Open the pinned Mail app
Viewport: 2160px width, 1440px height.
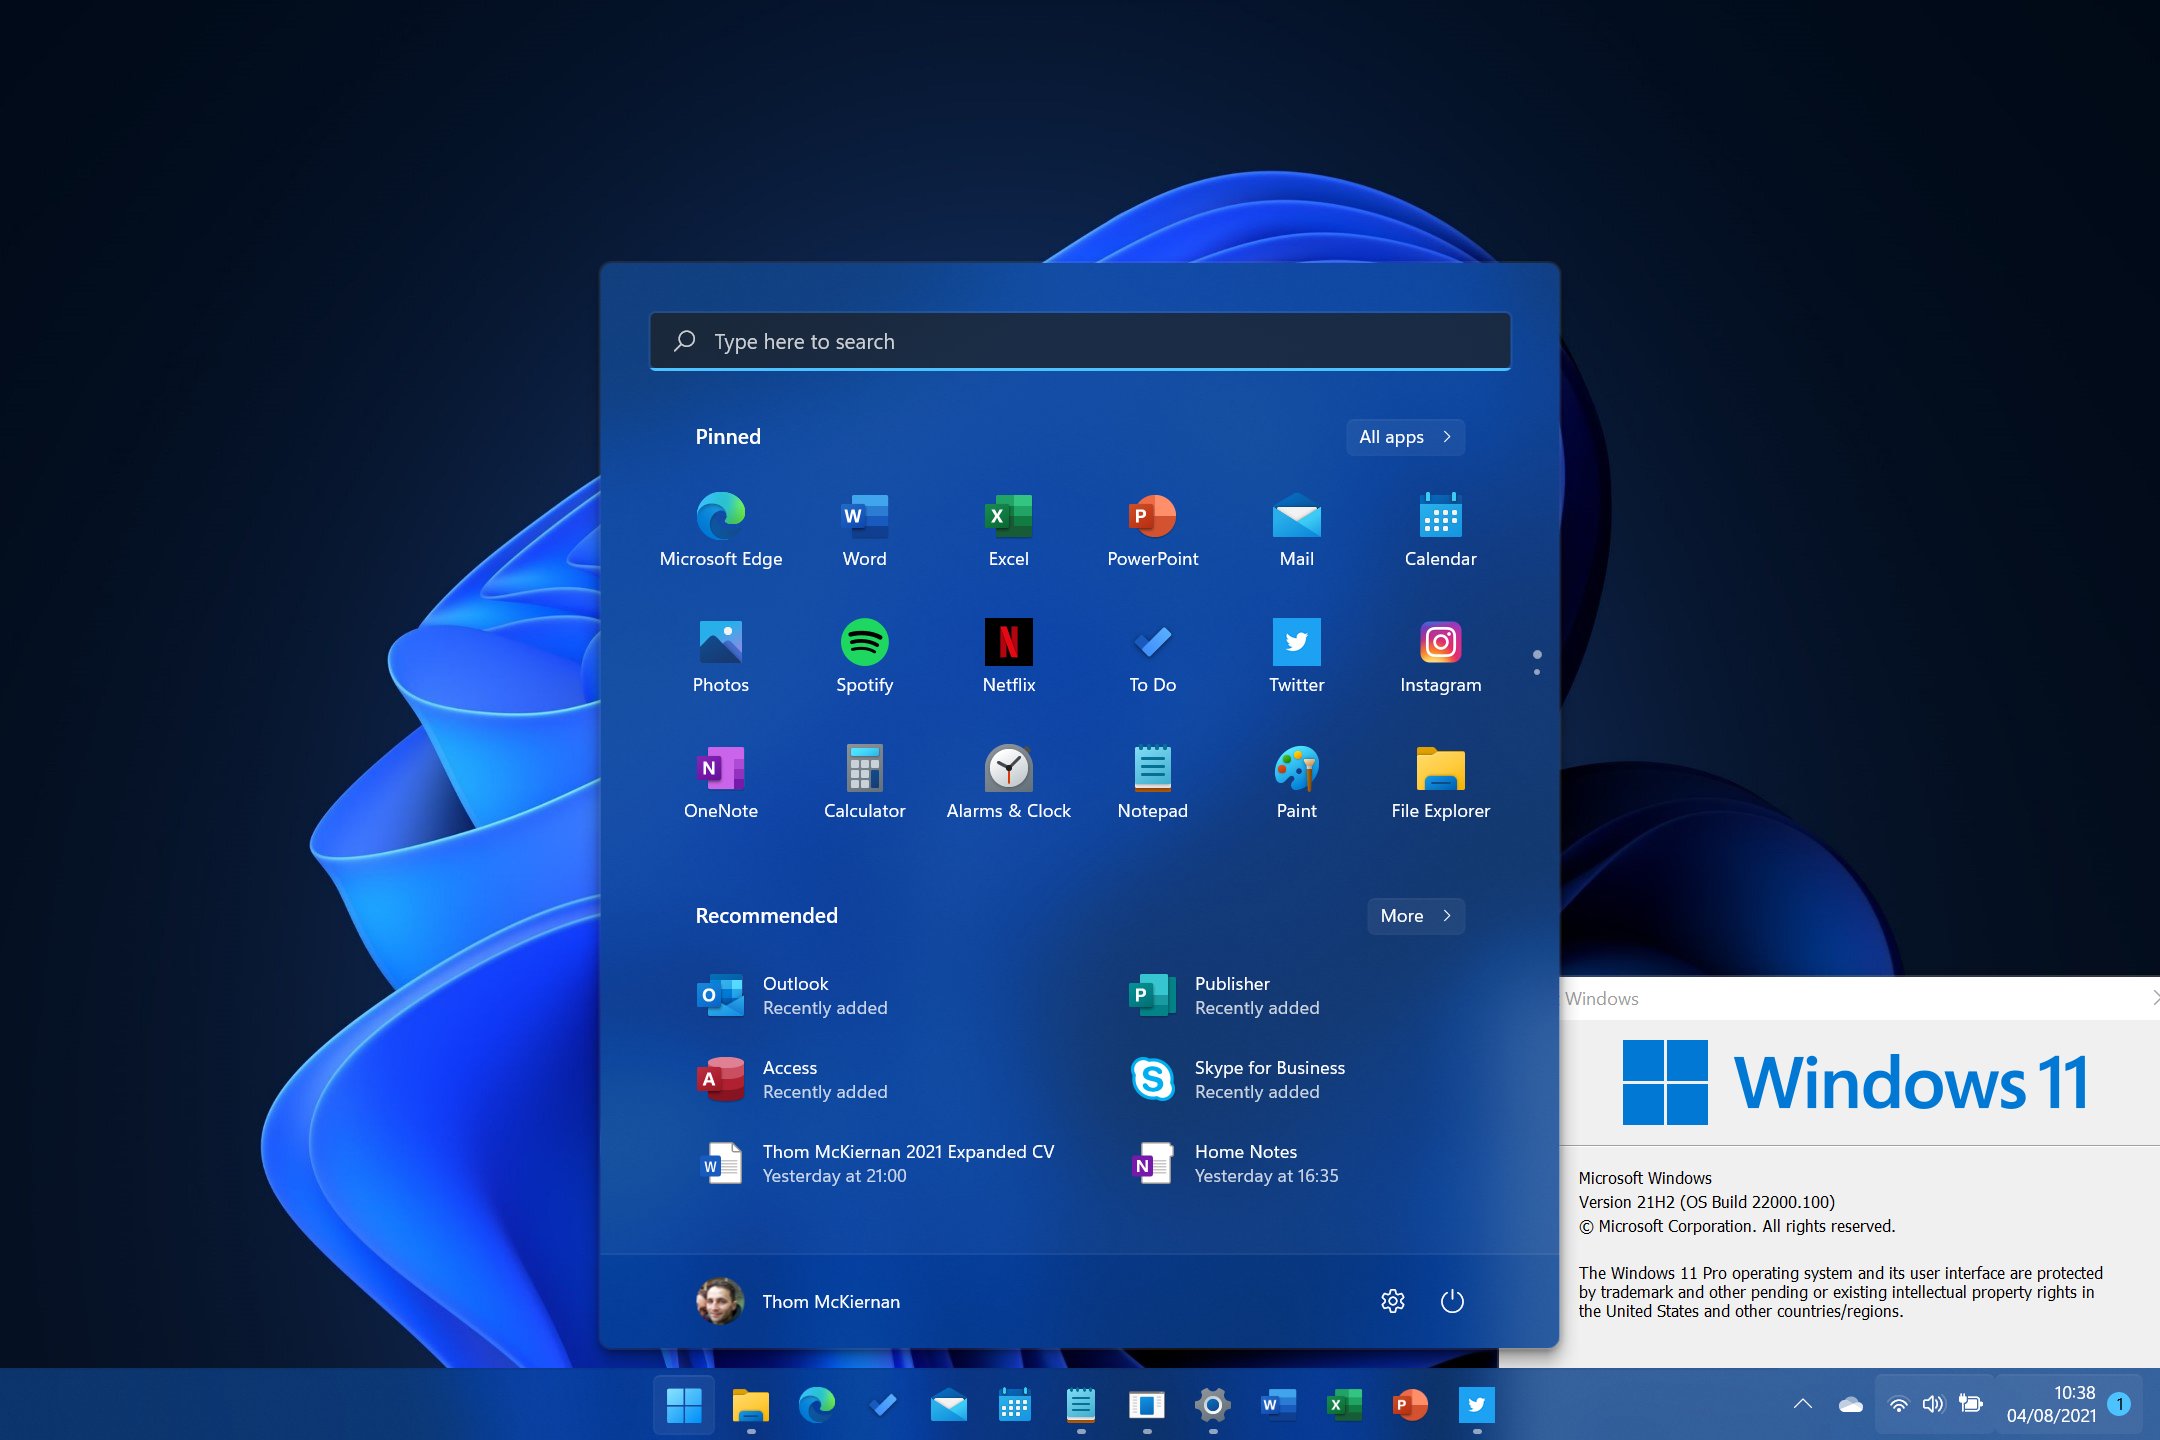(x=1296, y=531)
